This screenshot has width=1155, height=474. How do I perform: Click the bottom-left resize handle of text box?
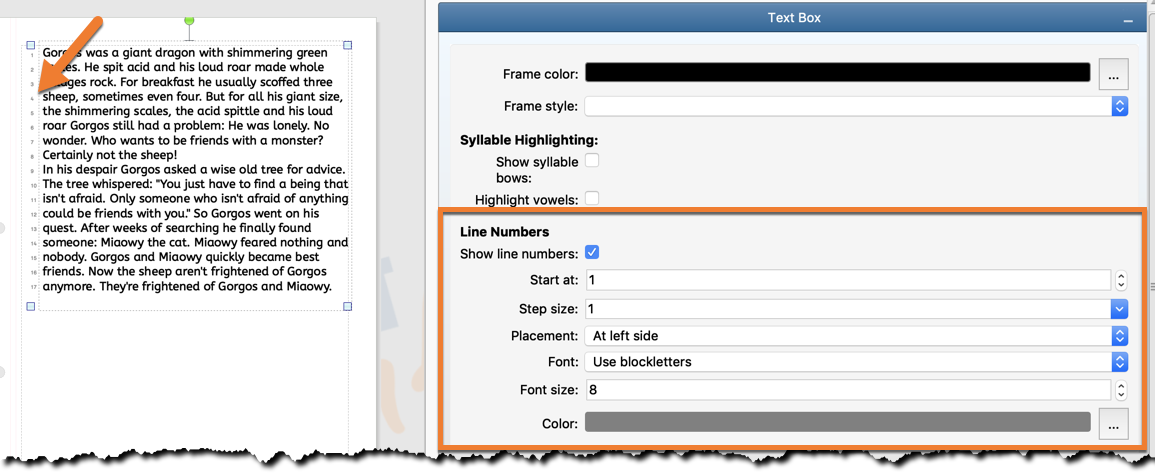[x=30, y=307]
